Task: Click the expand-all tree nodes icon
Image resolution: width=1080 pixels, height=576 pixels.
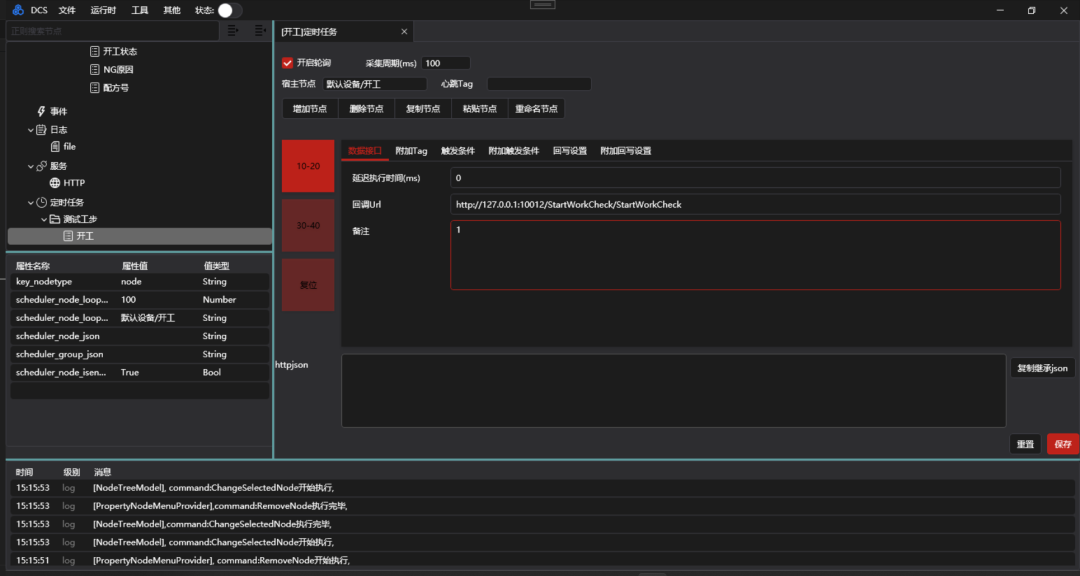Action: tap(233, 30)
